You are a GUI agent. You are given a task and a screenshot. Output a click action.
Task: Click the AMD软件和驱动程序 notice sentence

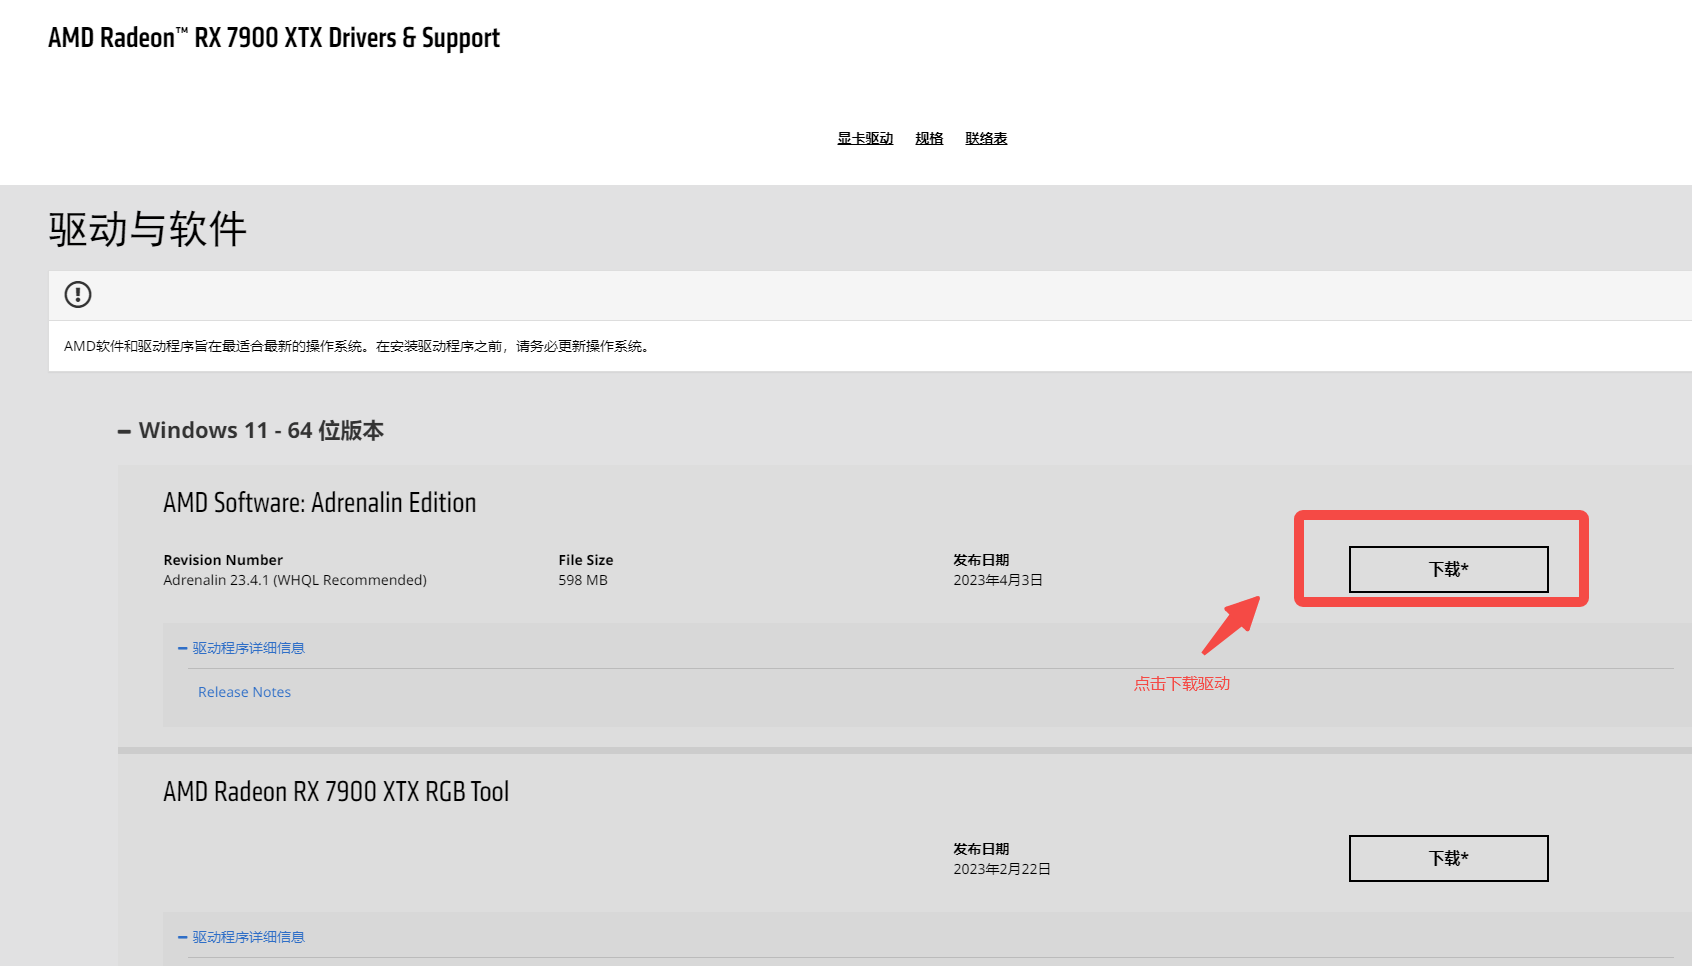(x=358, y=346)
